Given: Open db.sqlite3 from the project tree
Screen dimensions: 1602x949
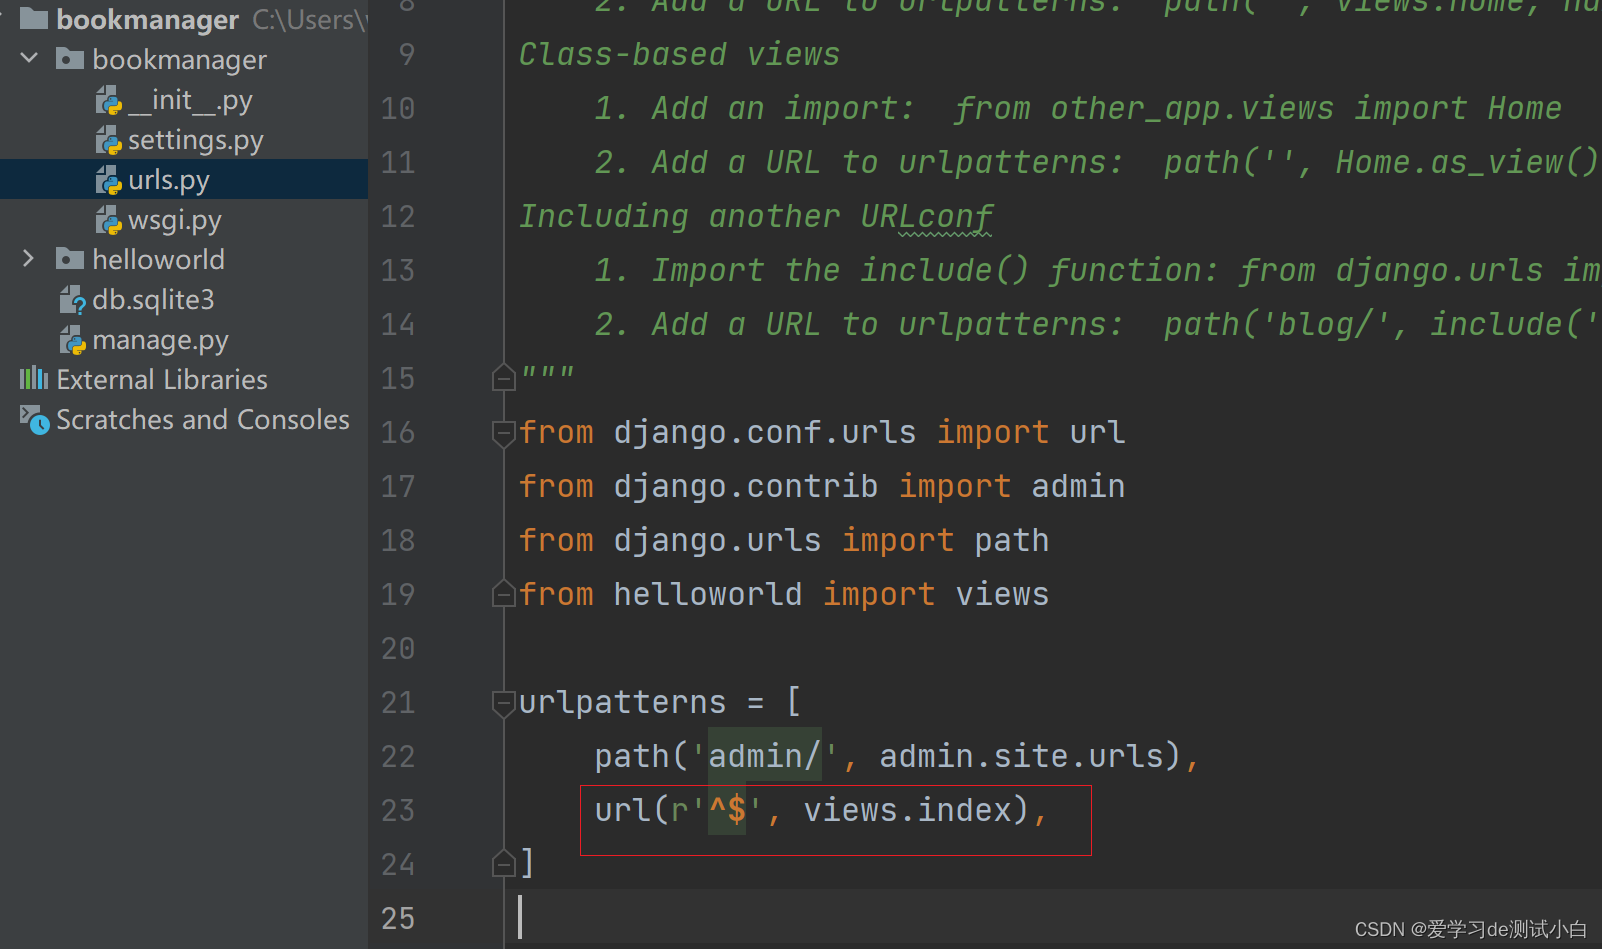Looking at the screenshot, I should [153, 300].
